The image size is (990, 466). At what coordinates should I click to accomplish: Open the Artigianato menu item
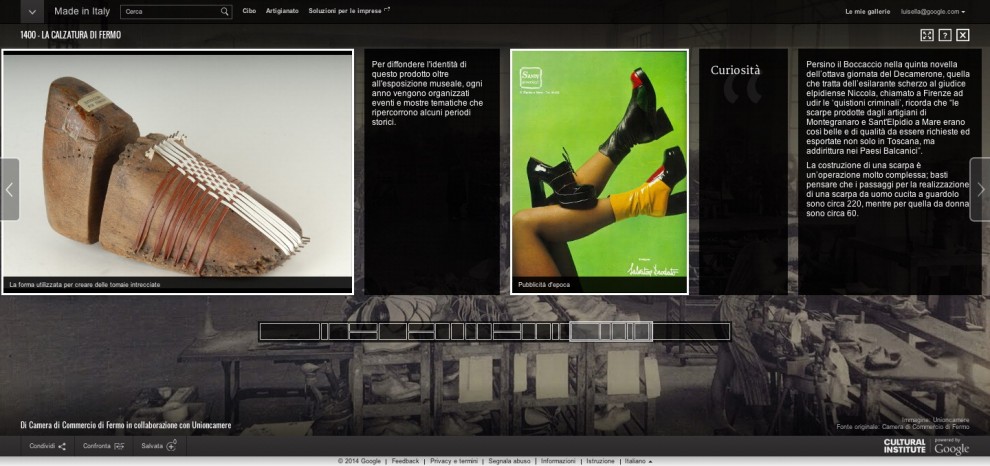282,11
